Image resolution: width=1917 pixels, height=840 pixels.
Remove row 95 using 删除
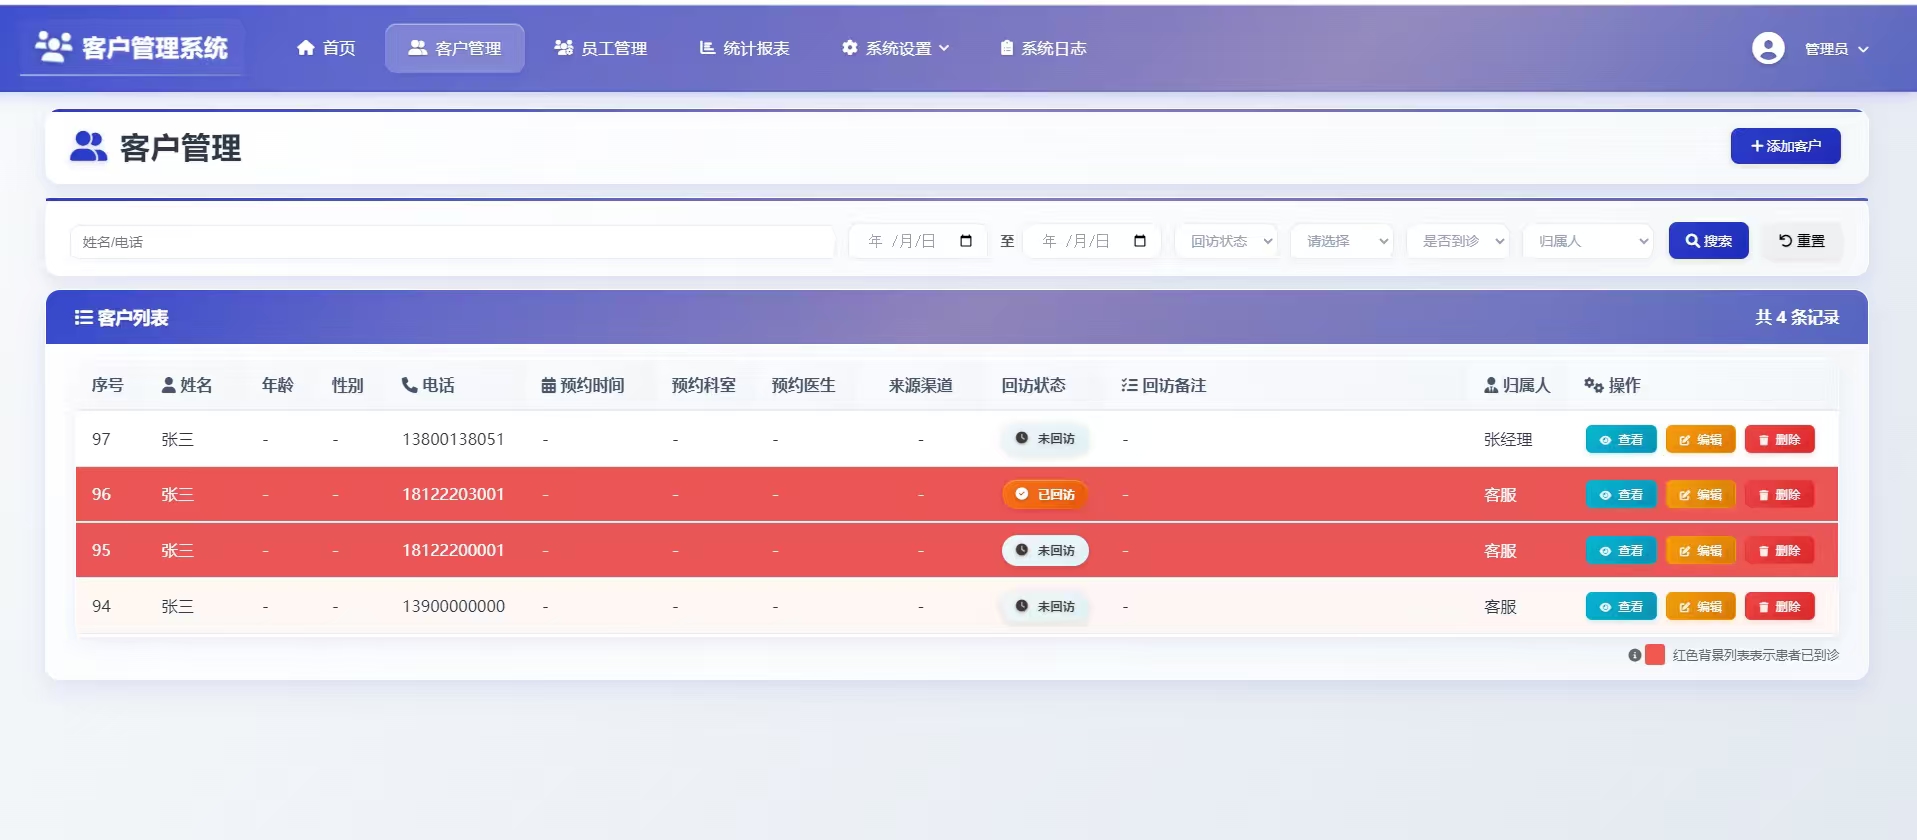1780,551
